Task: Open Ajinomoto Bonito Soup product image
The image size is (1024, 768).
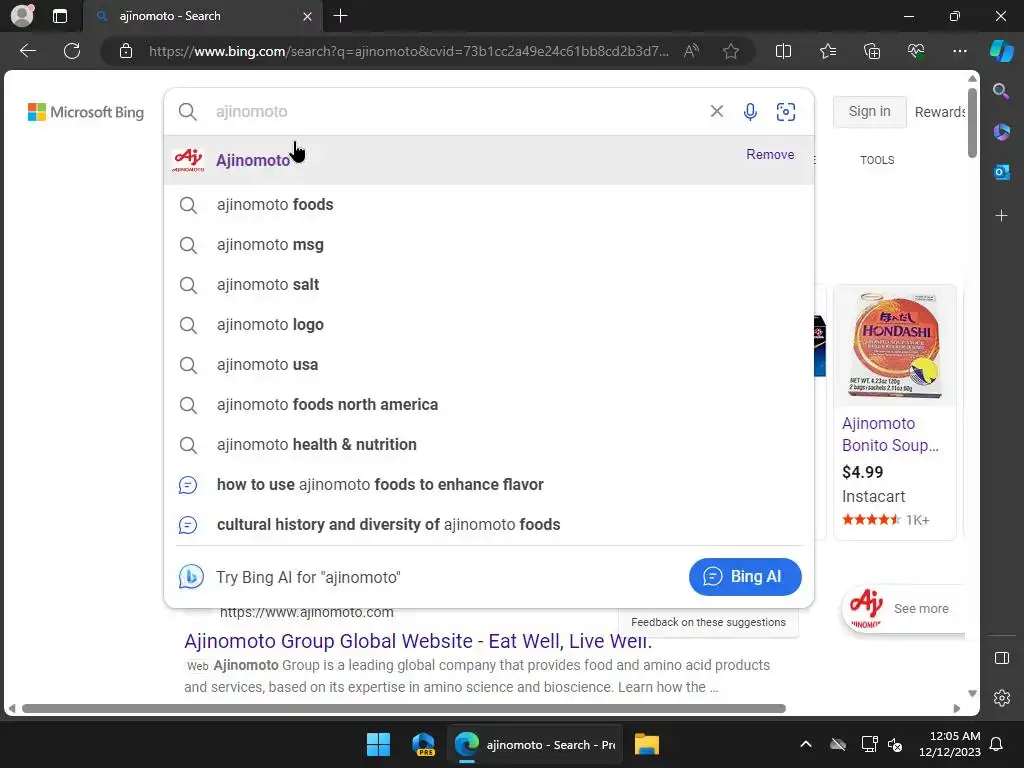Action: tap(895, 345)
